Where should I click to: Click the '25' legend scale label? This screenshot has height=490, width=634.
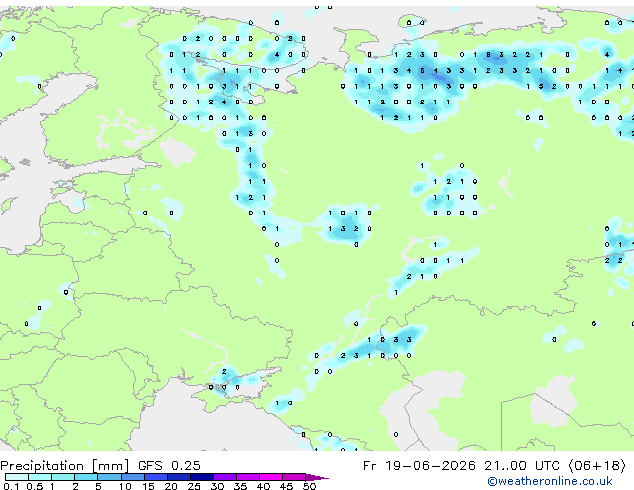coord(194,486)
